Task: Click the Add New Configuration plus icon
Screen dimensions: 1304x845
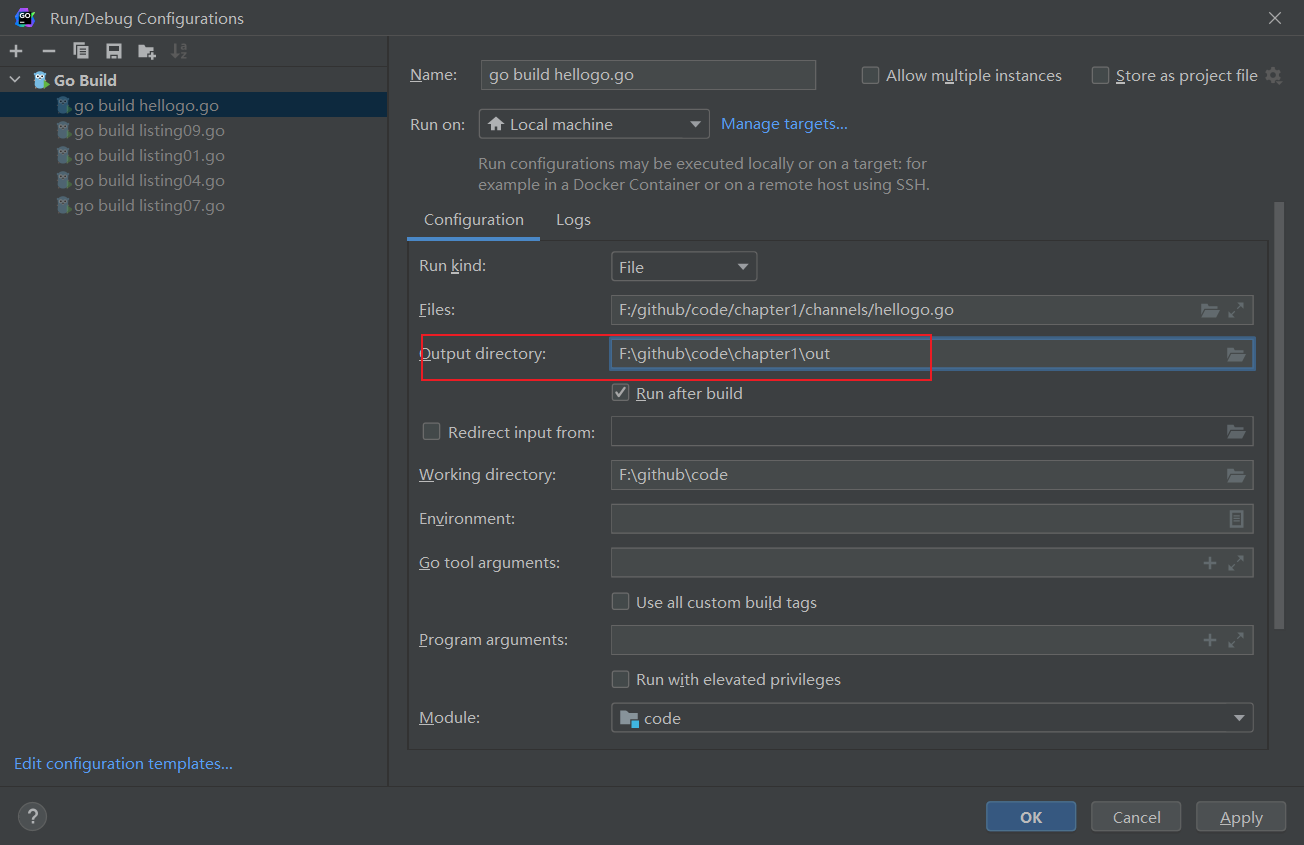Action: pos(16,51)
